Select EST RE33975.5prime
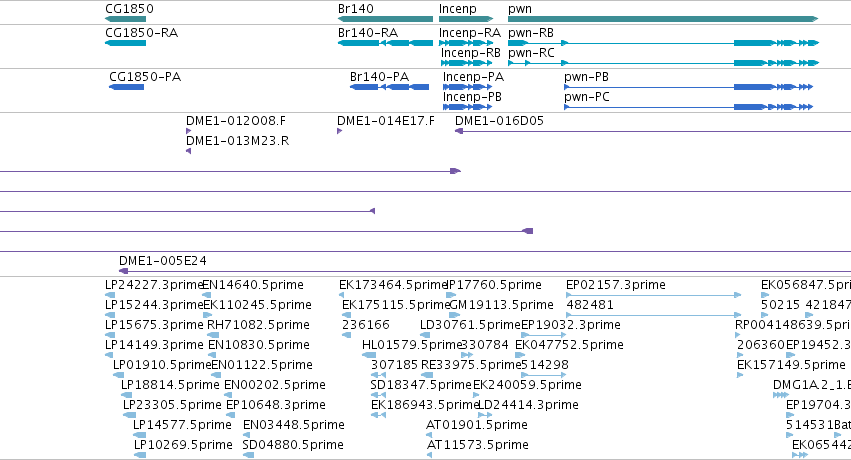 click(471, 365)
